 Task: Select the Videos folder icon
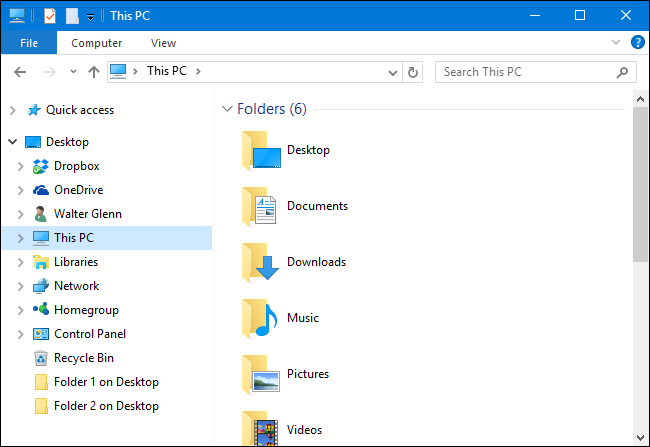pyautogui.click(x=260, y=428)
